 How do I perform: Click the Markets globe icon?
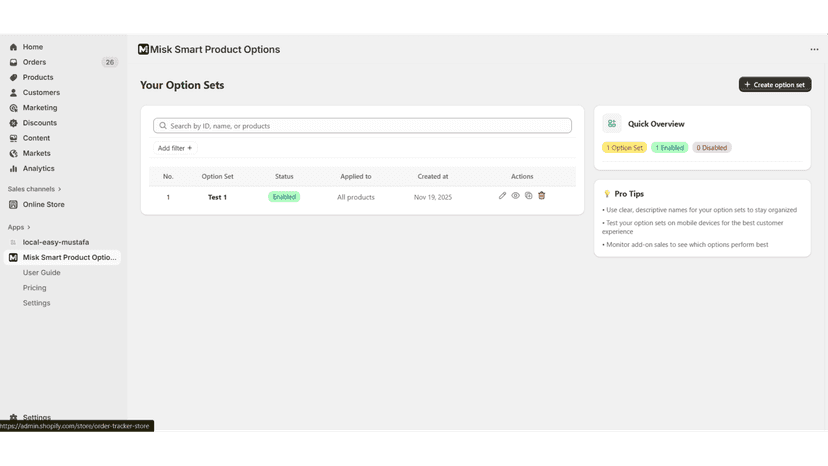(x=13, y=153)
